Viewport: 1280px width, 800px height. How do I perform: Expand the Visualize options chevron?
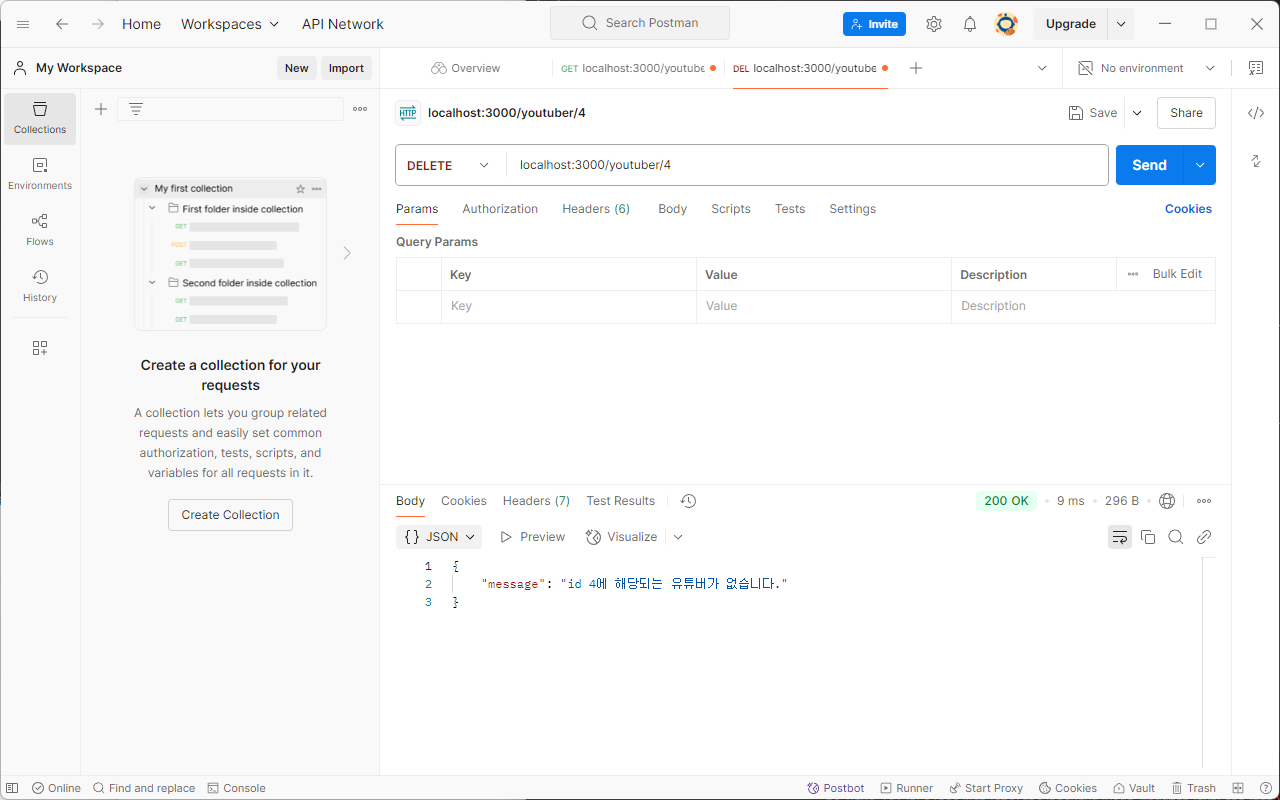[678, 537]
